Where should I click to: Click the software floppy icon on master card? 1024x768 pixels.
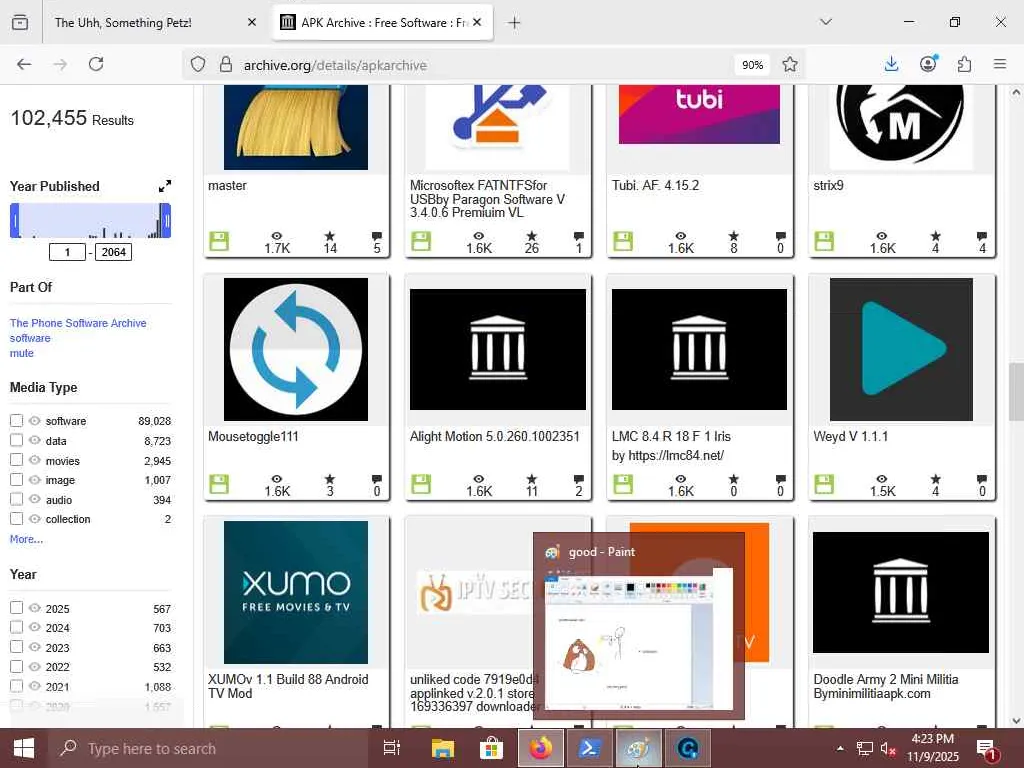pos(219,242)
